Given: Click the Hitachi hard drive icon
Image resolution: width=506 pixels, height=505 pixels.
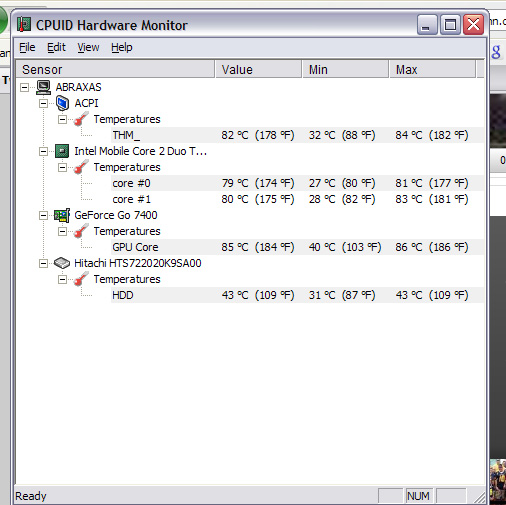Looking at the screenshot, I should click(62, 263).
